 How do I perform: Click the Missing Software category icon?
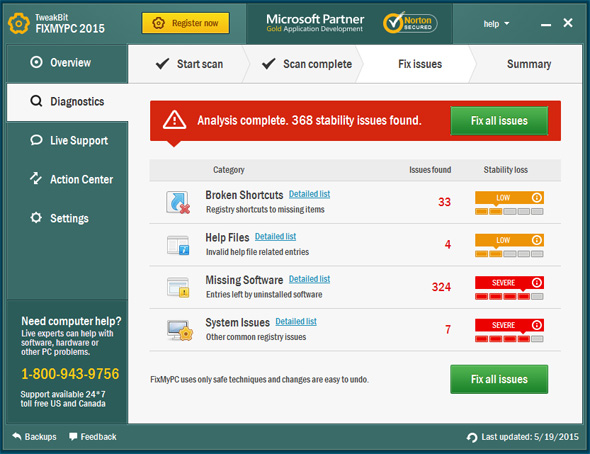[178, 288]
